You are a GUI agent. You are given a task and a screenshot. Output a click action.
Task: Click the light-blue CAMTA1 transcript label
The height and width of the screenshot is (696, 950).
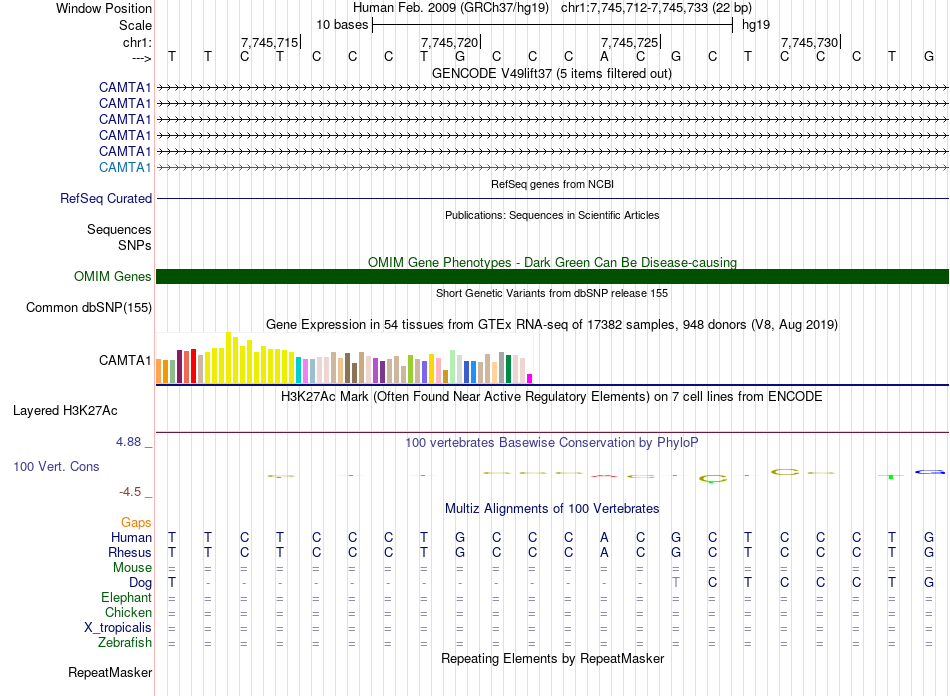[125, 167]
